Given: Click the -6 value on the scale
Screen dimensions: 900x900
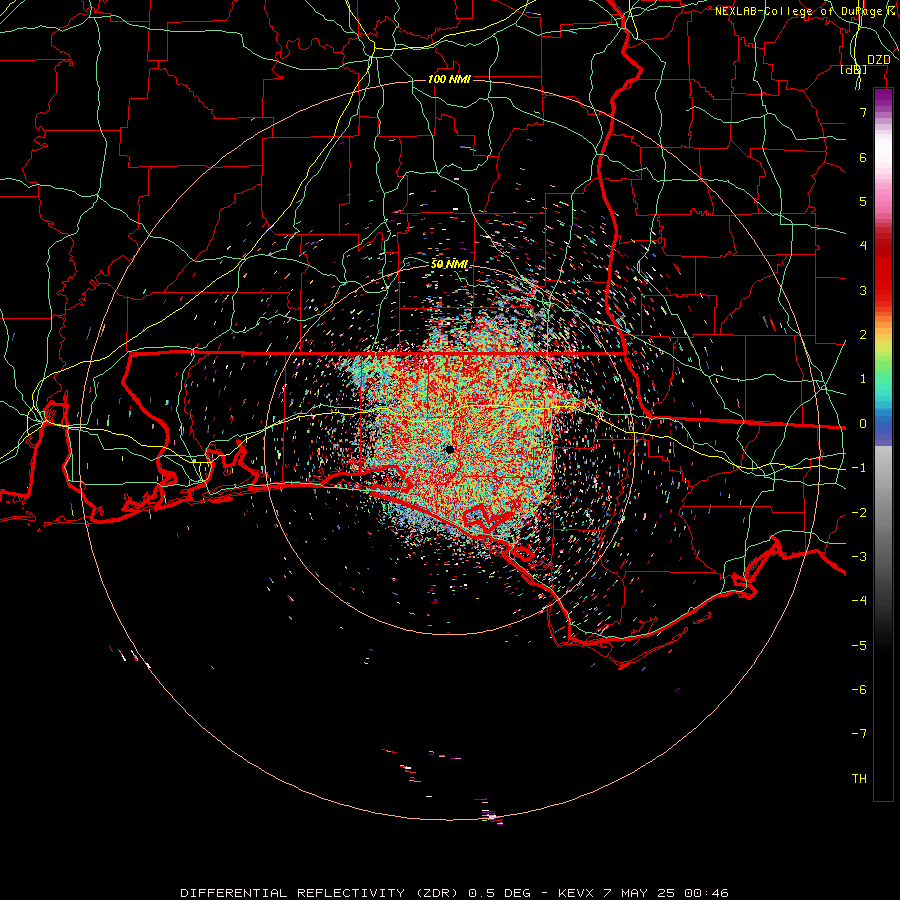Looking at the screenshot, I should pos(859,690).
